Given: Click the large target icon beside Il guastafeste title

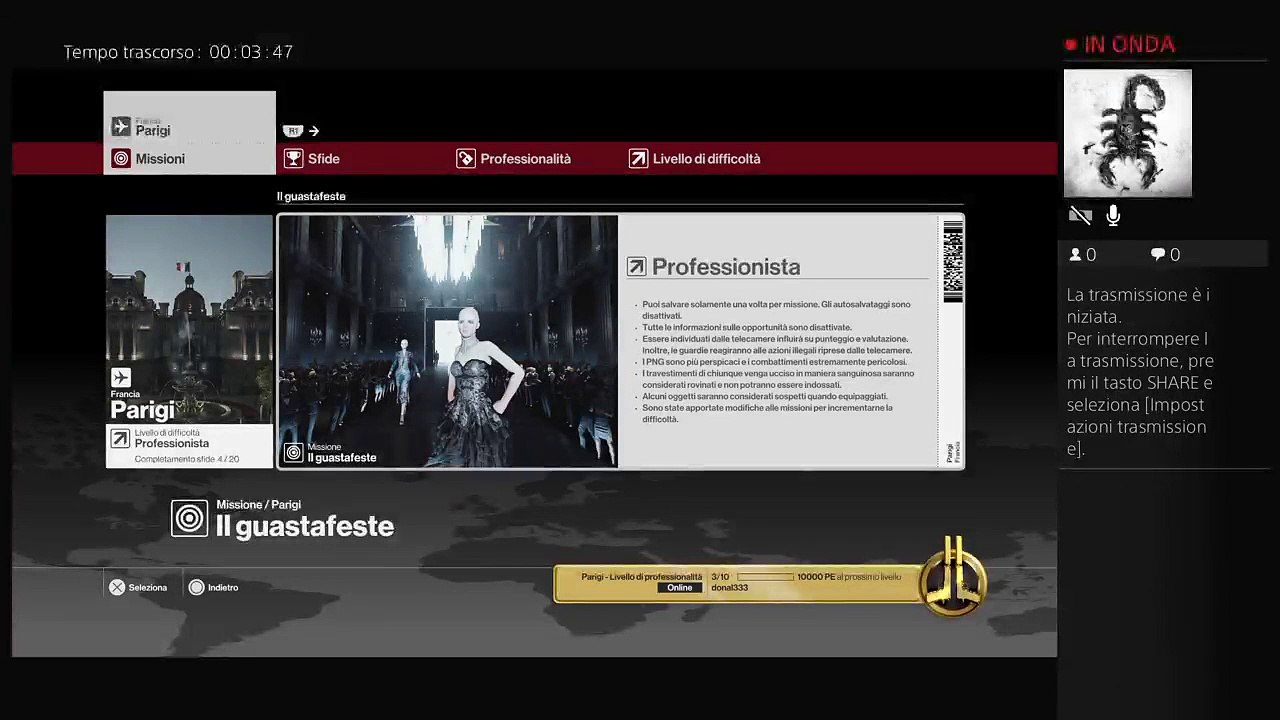Looking at the screenshot, I should tap(190, 518).
